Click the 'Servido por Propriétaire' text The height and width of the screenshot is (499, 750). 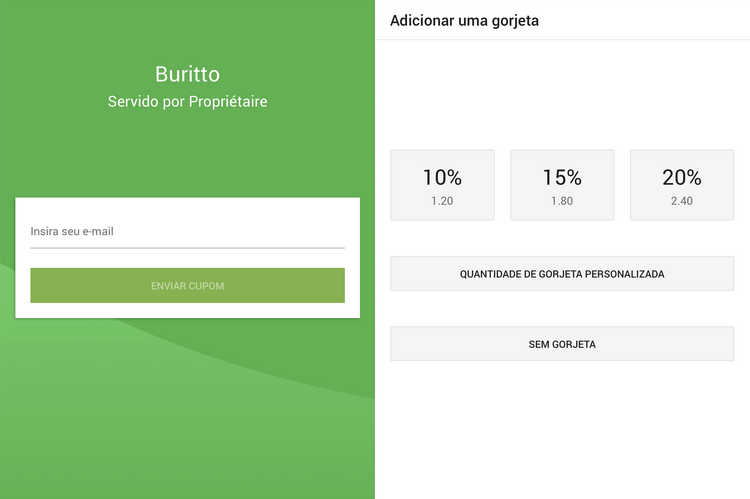click(x=187, y=102)
